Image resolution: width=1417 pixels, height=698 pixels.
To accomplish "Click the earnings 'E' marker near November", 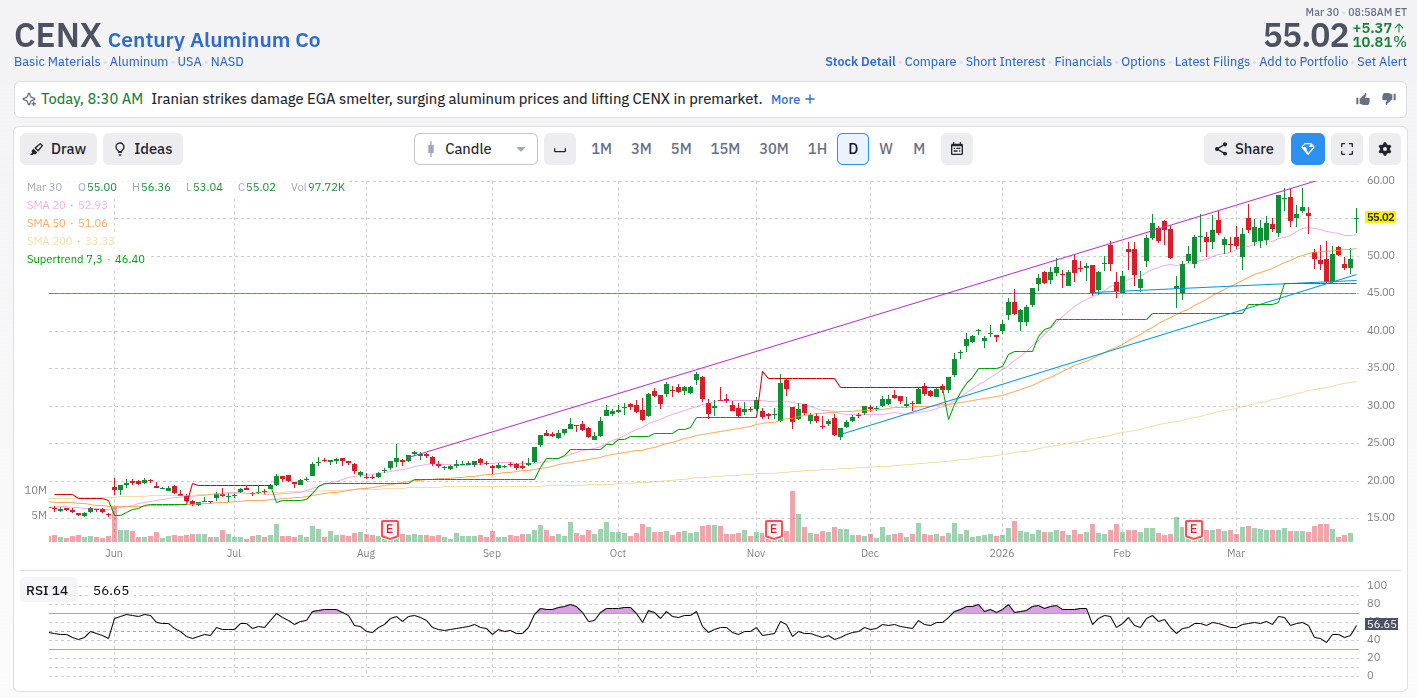I will (x=773, y=528).
